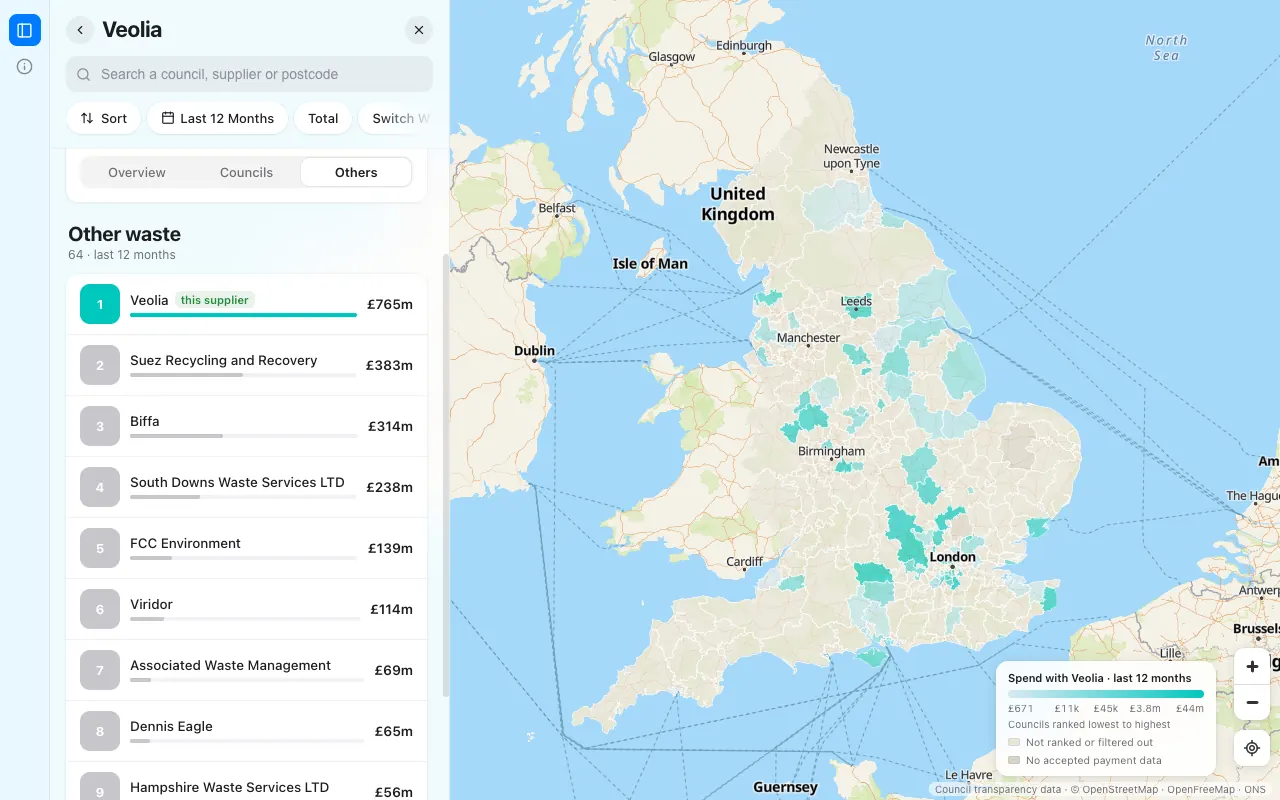This screenshot has width=1280, height=800.
Task: Open South Downs Waste Services LTD
Action: coord(246,487)
